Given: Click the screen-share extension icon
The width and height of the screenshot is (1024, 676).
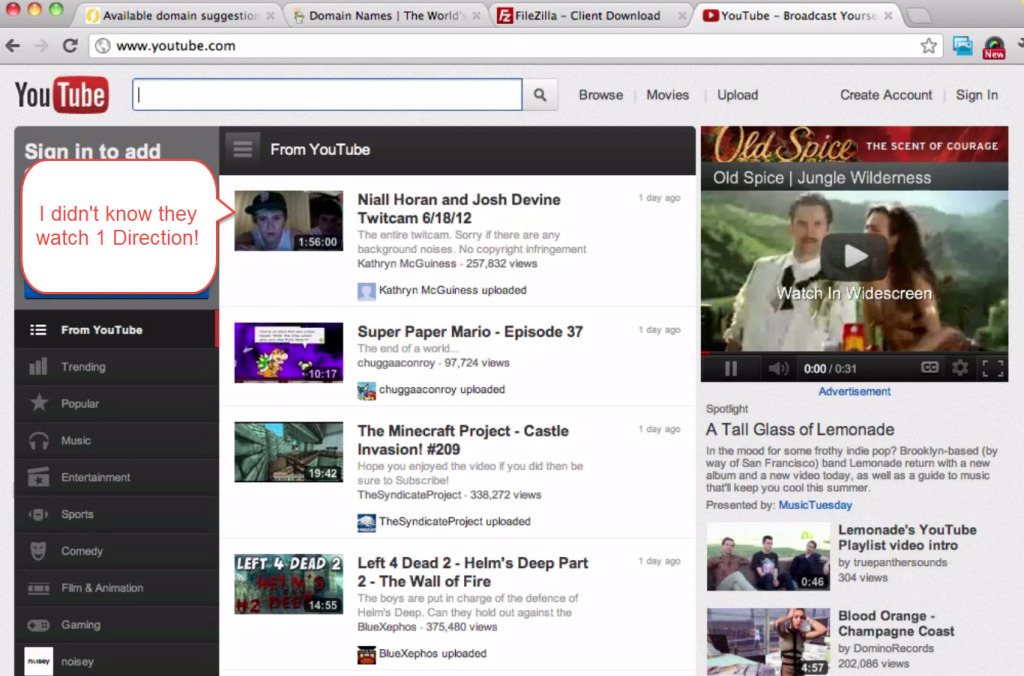Looking at the screenshot, I should click(x=963, y=46).
